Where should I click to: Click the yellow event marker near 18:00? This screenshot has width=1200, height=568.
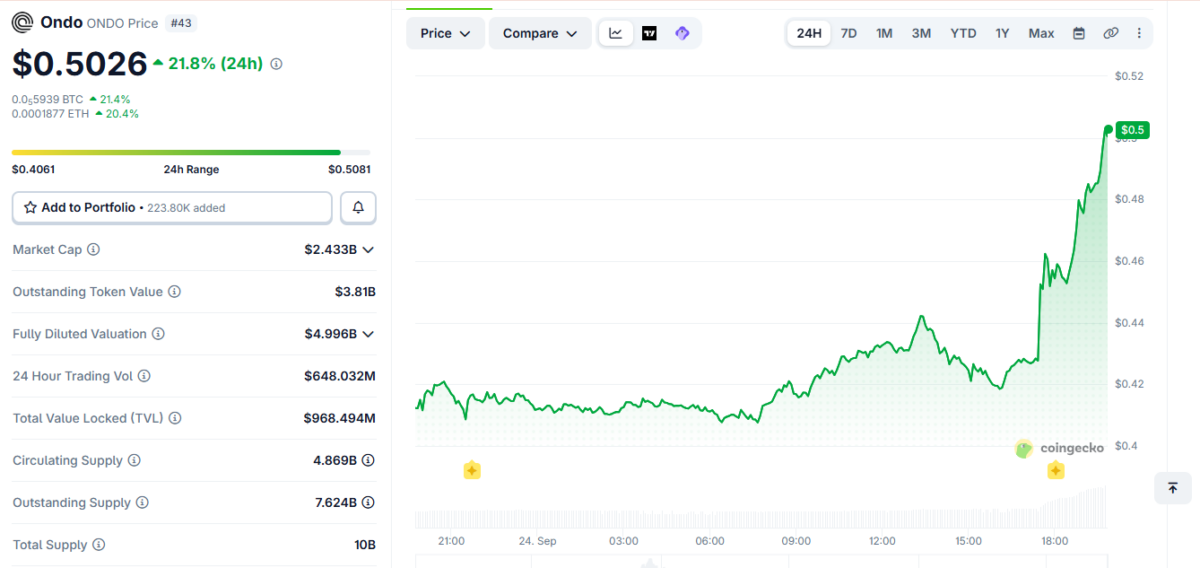[1056, 470]
